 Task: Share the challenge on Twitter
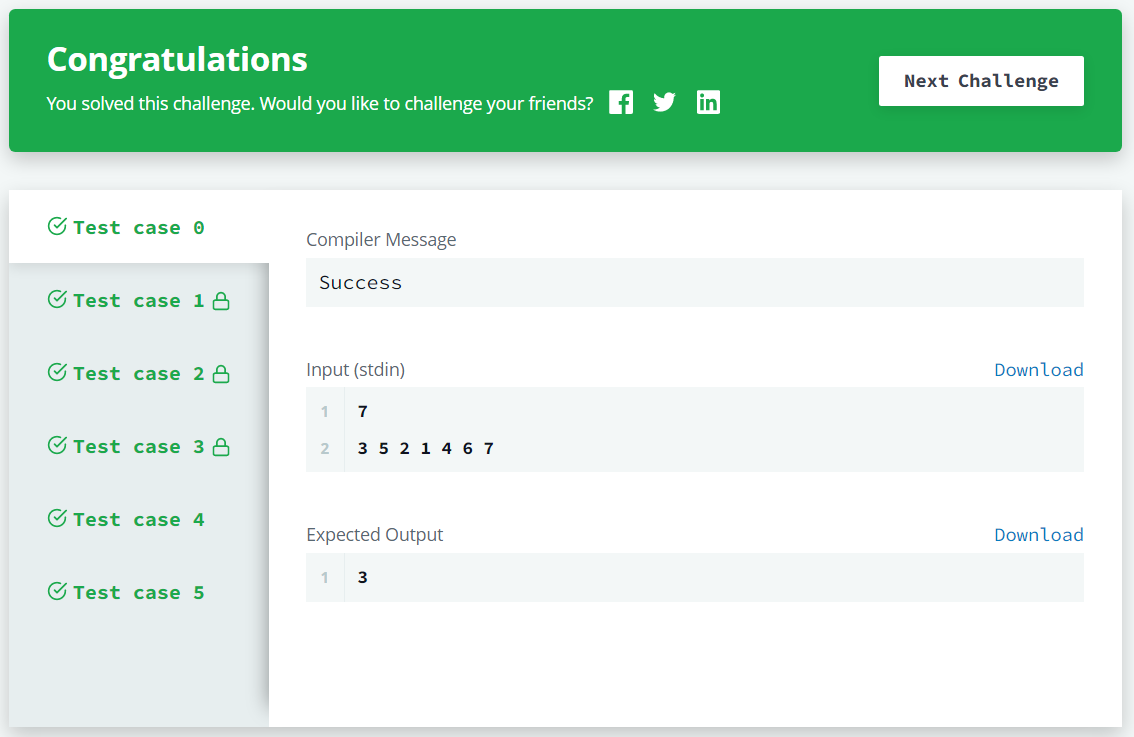(664, 102)
